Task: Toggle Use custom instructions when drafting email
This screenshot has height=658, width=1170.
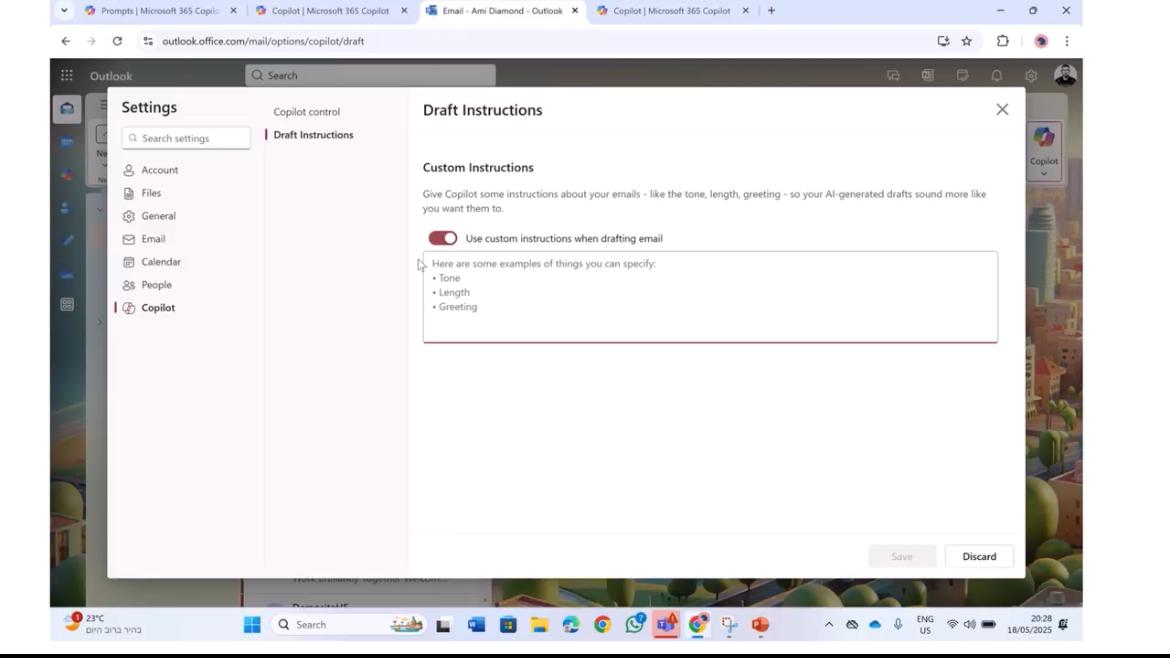Action: pyautogui.click(x=442, y=238)
